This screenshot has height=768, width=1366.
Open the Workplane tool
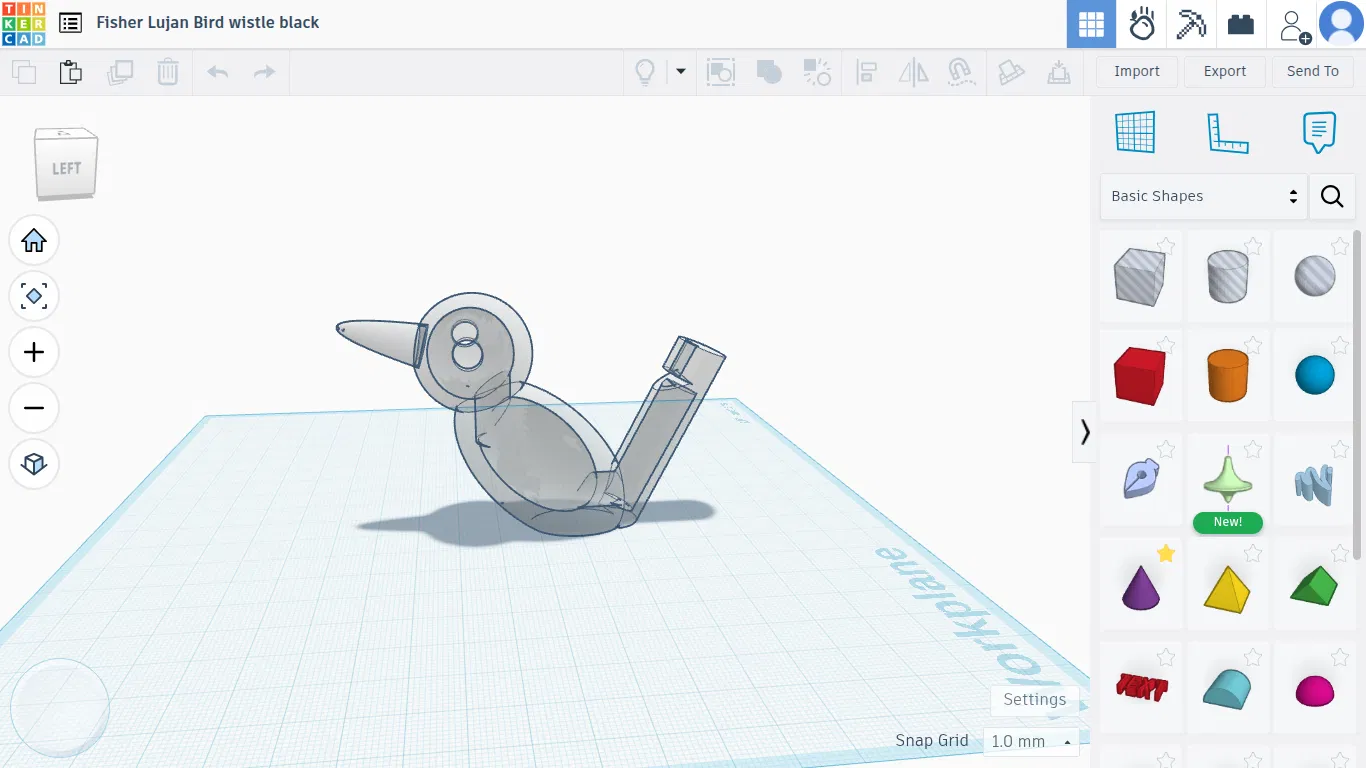(1135, 132)
